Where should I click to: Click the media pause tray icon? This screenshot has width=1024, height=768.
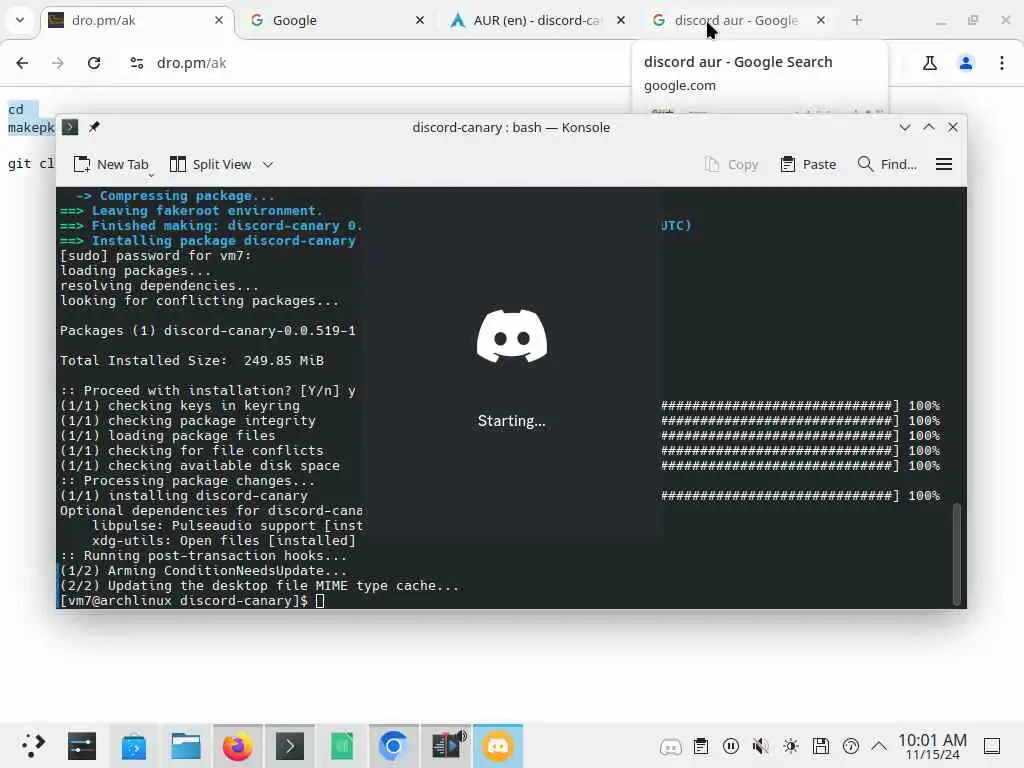tap(731, 746)
